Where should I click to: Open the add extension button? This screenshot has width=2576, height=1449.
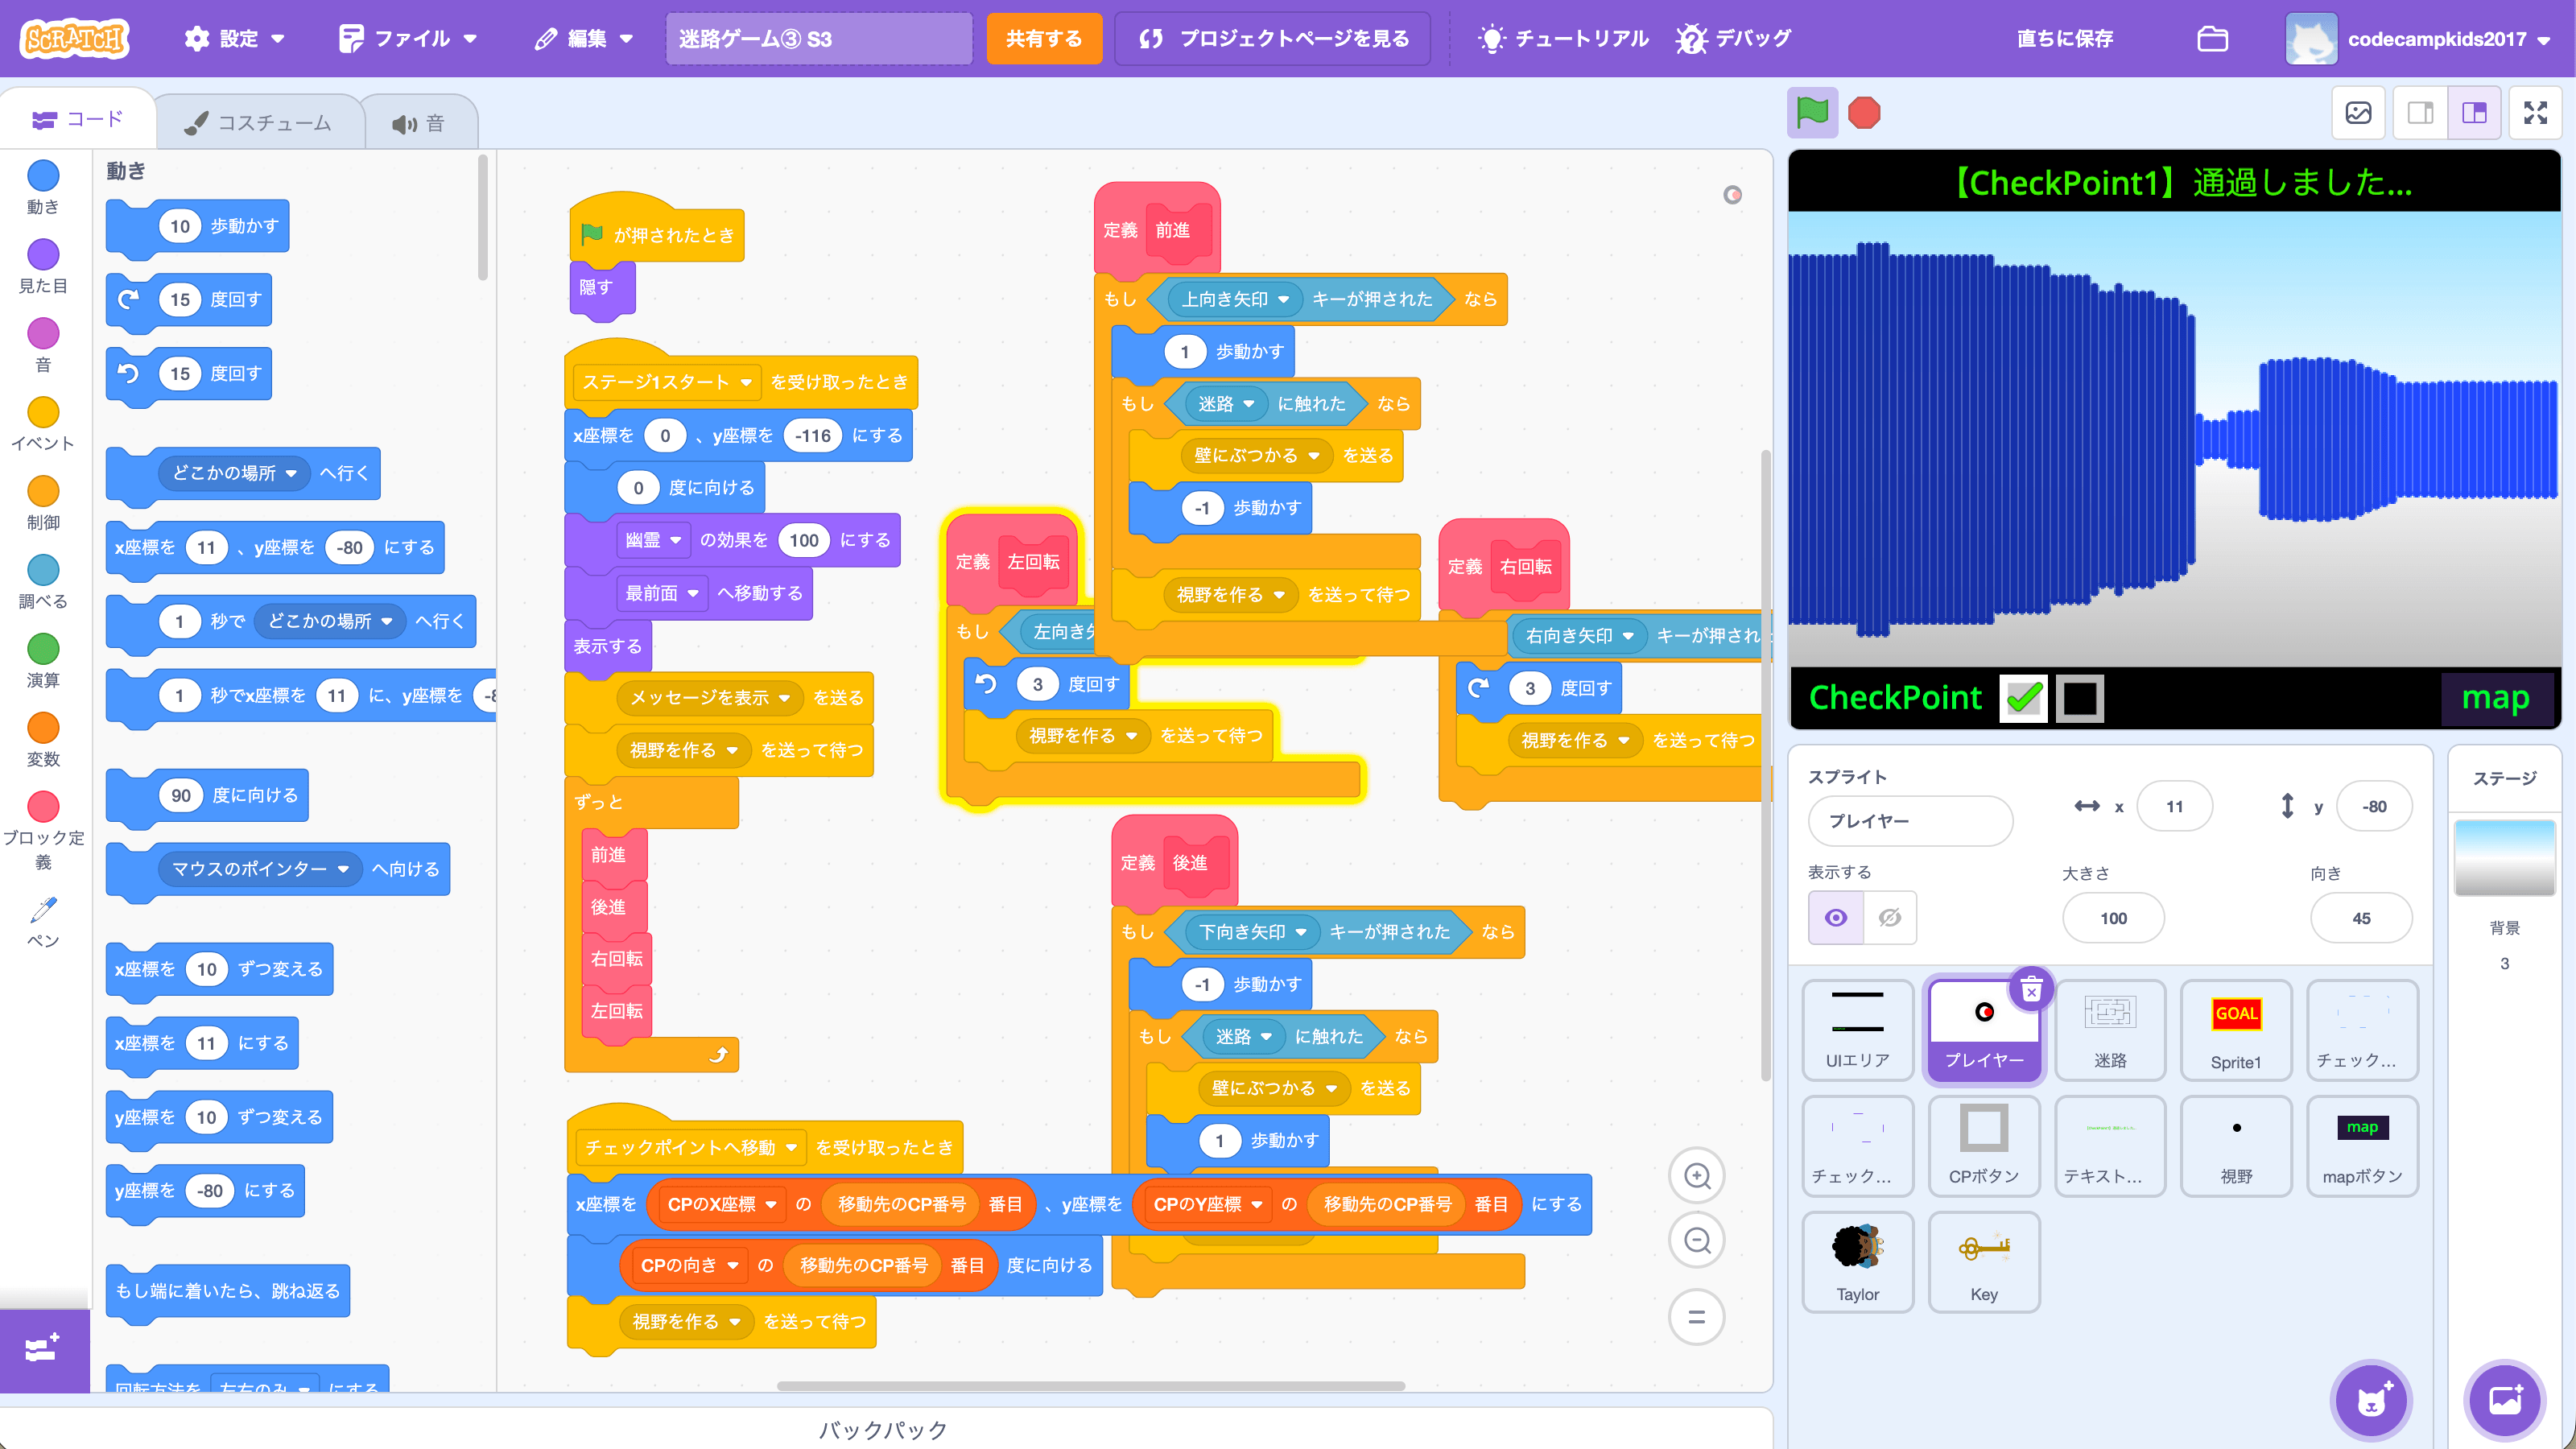click(44, 1349)
